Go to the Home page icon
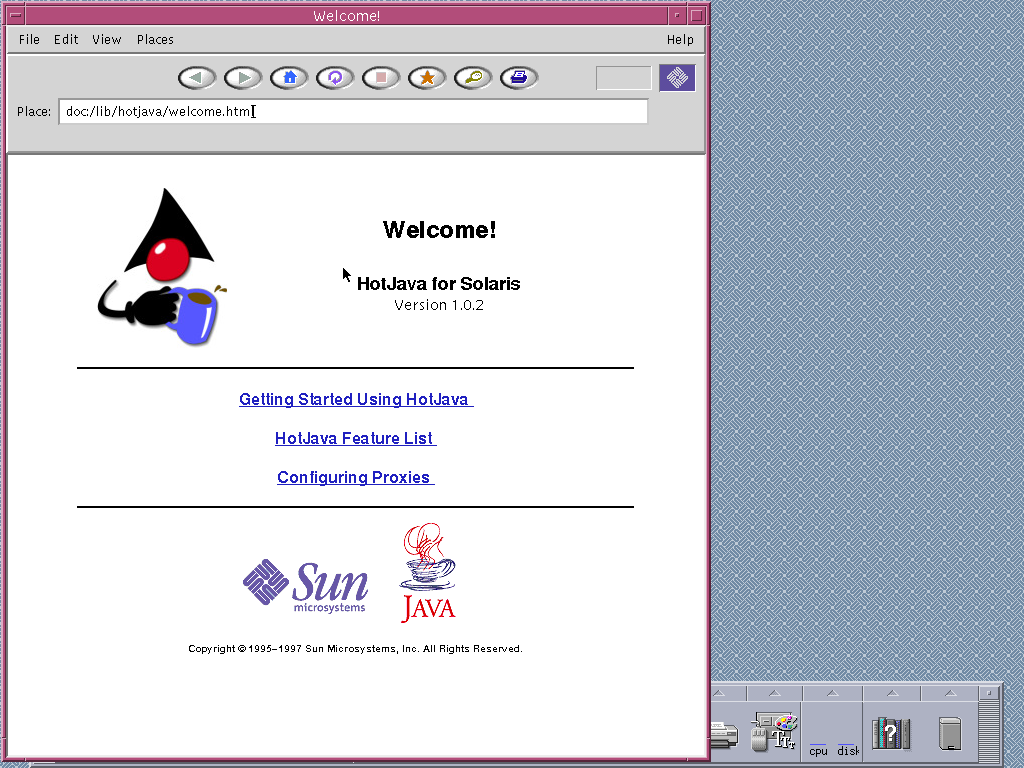The image size is (1024, 768). point(288,77)
